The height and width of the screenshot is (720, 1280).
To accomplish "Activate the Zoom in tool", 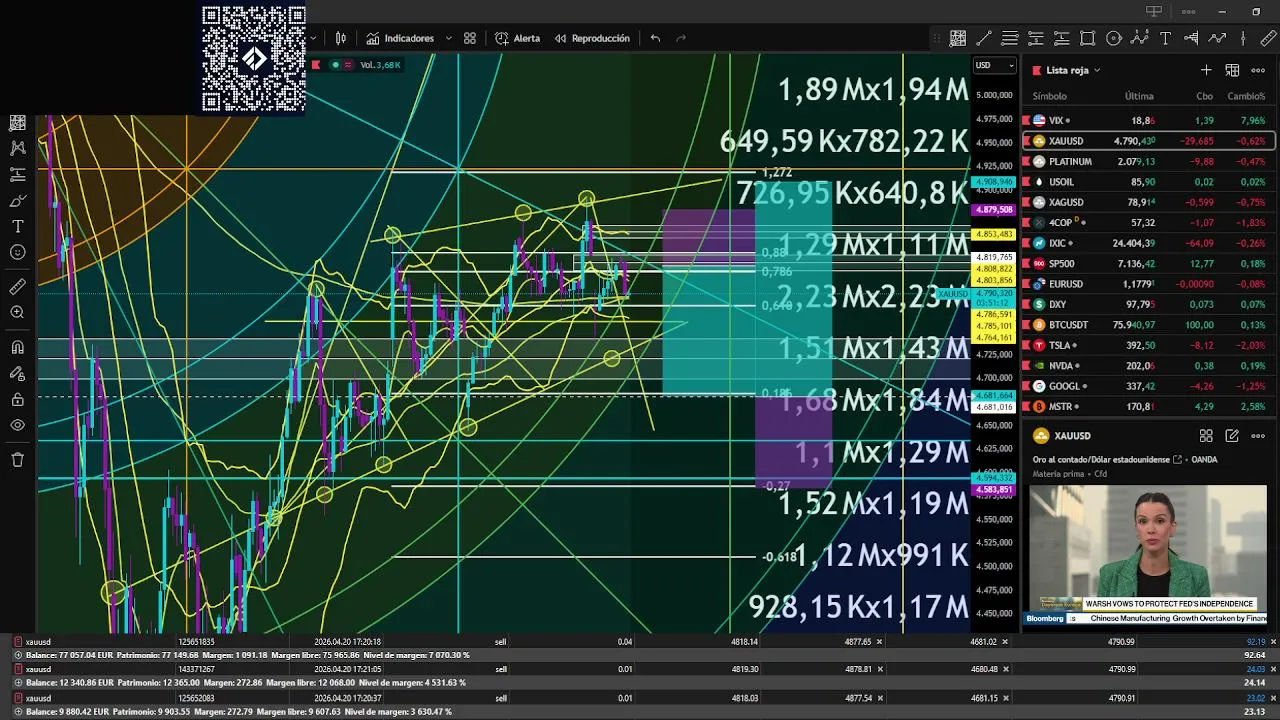I will pyautogui.click(x=17, y=313).
